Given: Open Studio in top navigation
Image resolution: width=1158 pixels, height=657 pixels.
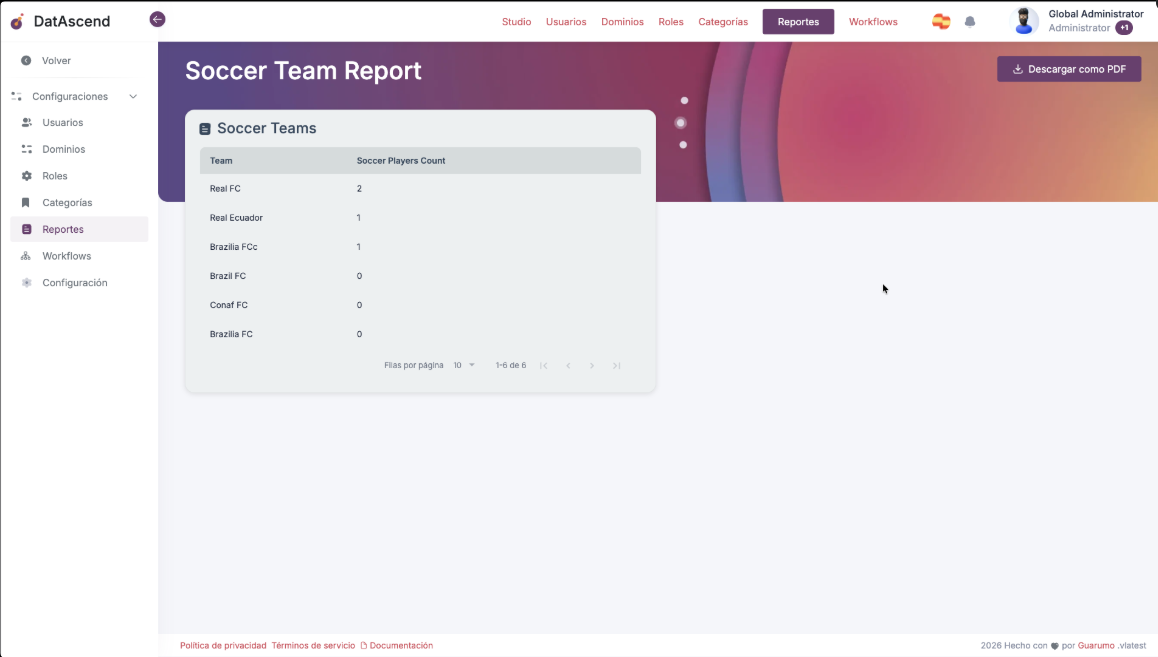Looking at the screenshot, I should pos(516,21).
